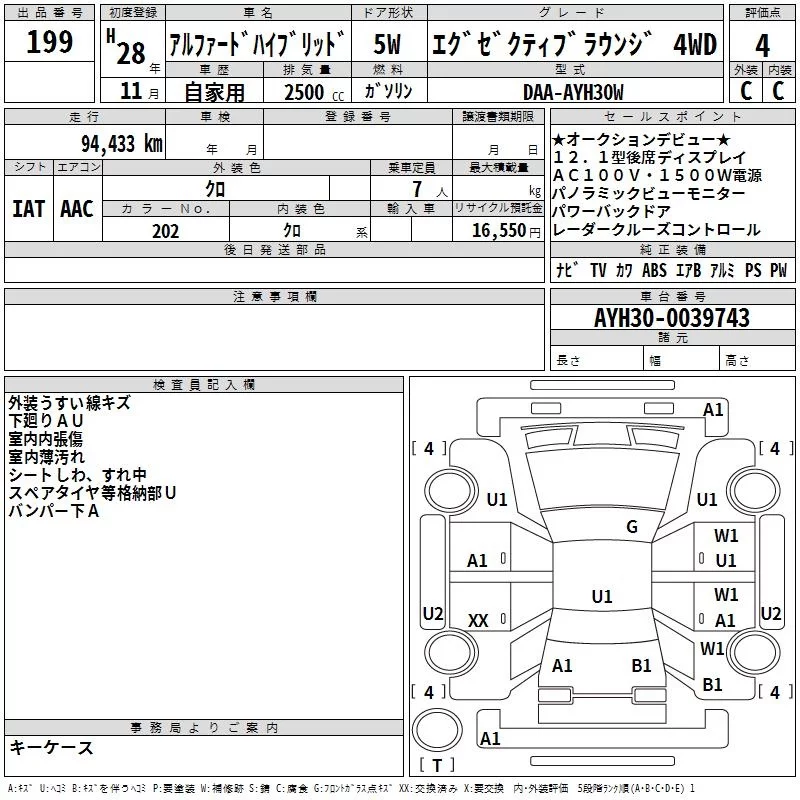Image resolution: width=800 pixels, height=800 pixels.
Task: Click chassis number AYH30-0039743
Action: (x=671, y=318)
